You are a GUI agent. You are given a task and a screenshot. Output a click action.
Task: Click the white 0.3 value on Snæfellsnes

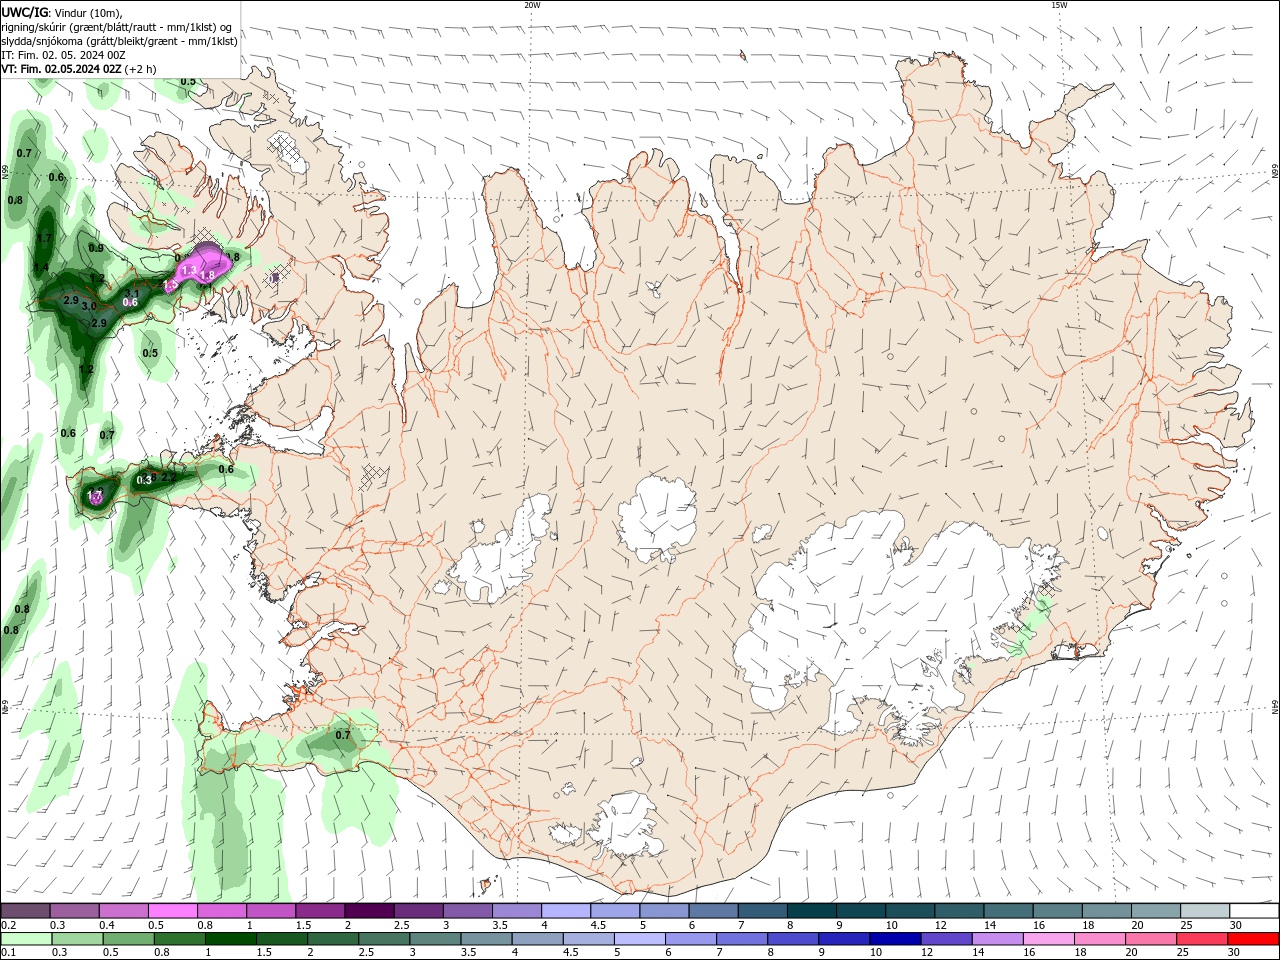click(144, 480)
